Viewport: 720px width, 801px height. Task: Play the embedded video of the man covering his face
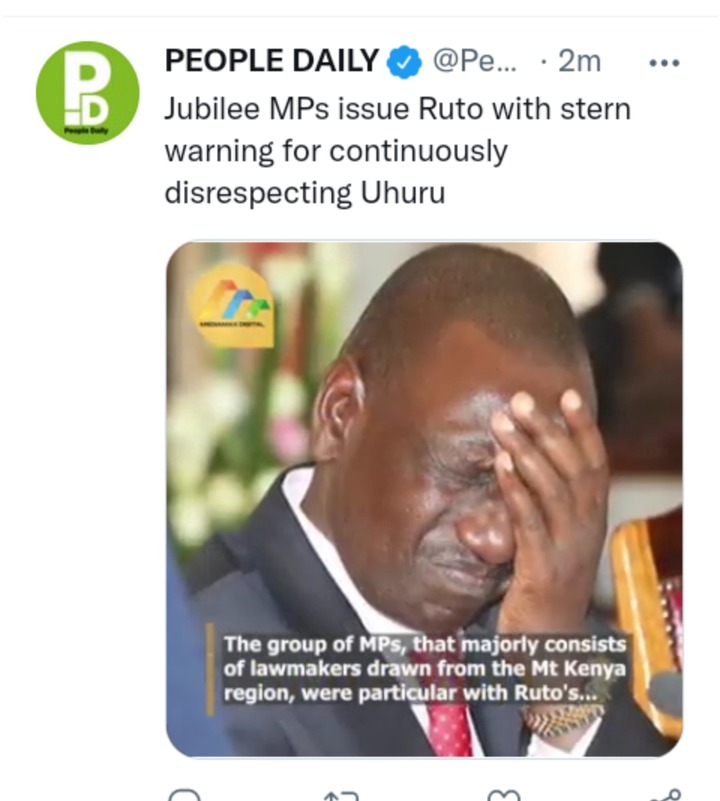pyautogui.click(x=424, y=499)
